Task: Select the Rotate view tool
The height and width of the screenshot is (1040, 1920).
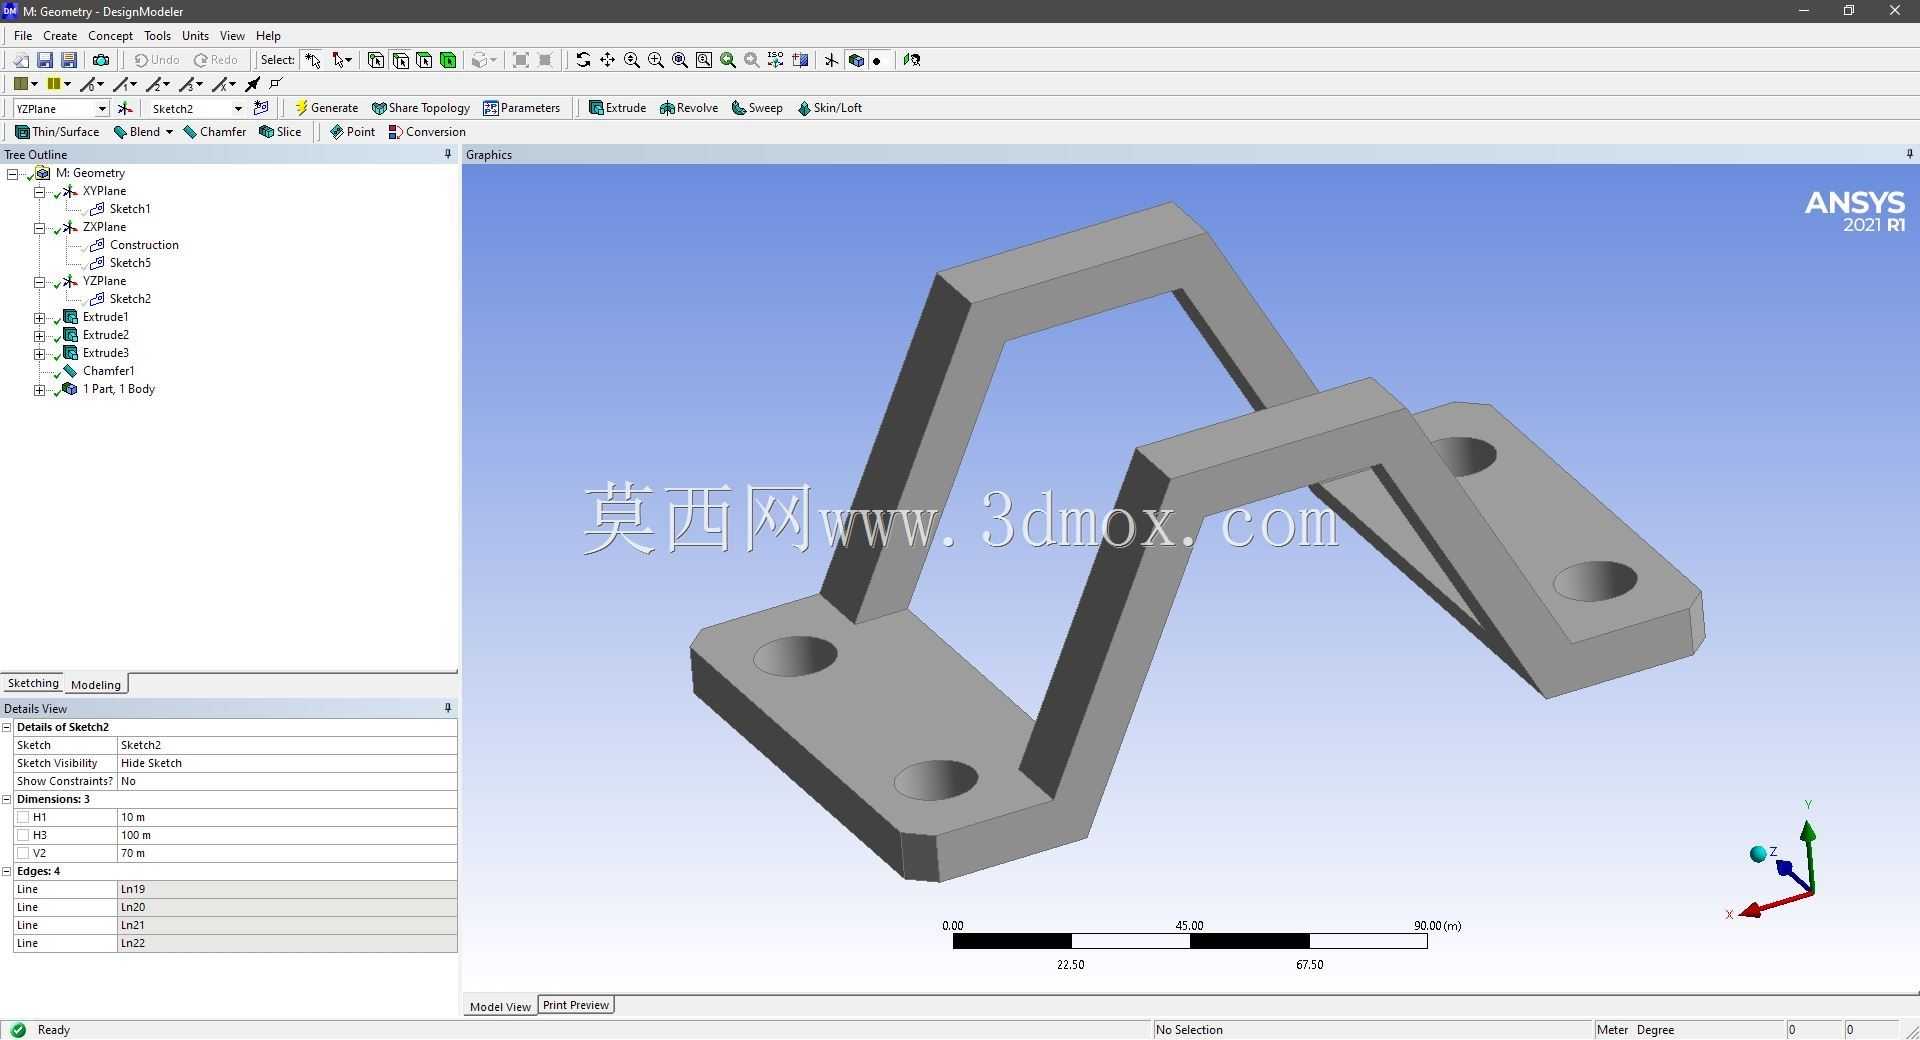Action: point(583,60)
